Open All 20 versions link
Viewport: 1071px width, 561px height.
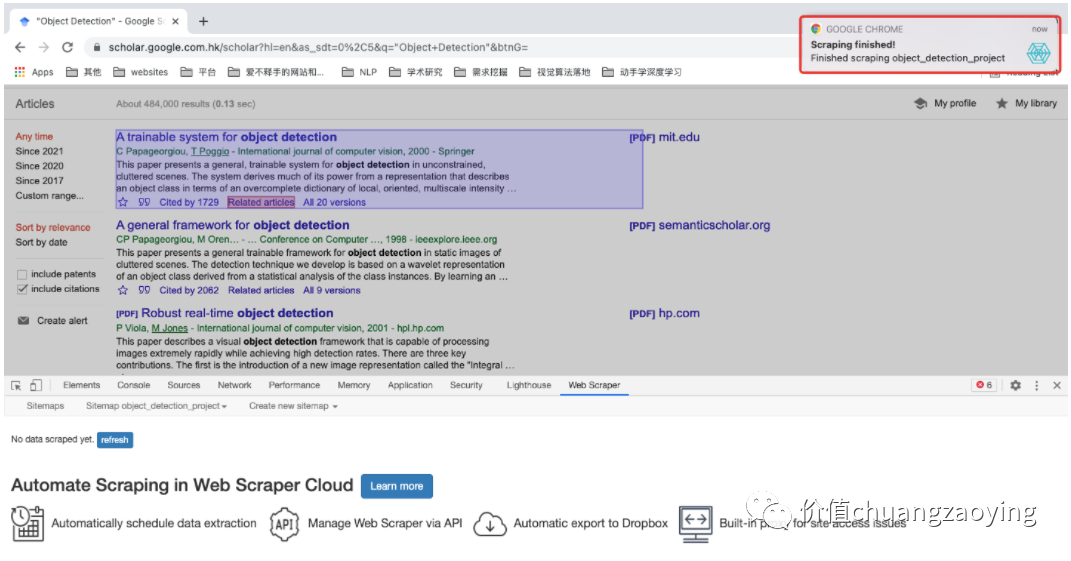334,202
